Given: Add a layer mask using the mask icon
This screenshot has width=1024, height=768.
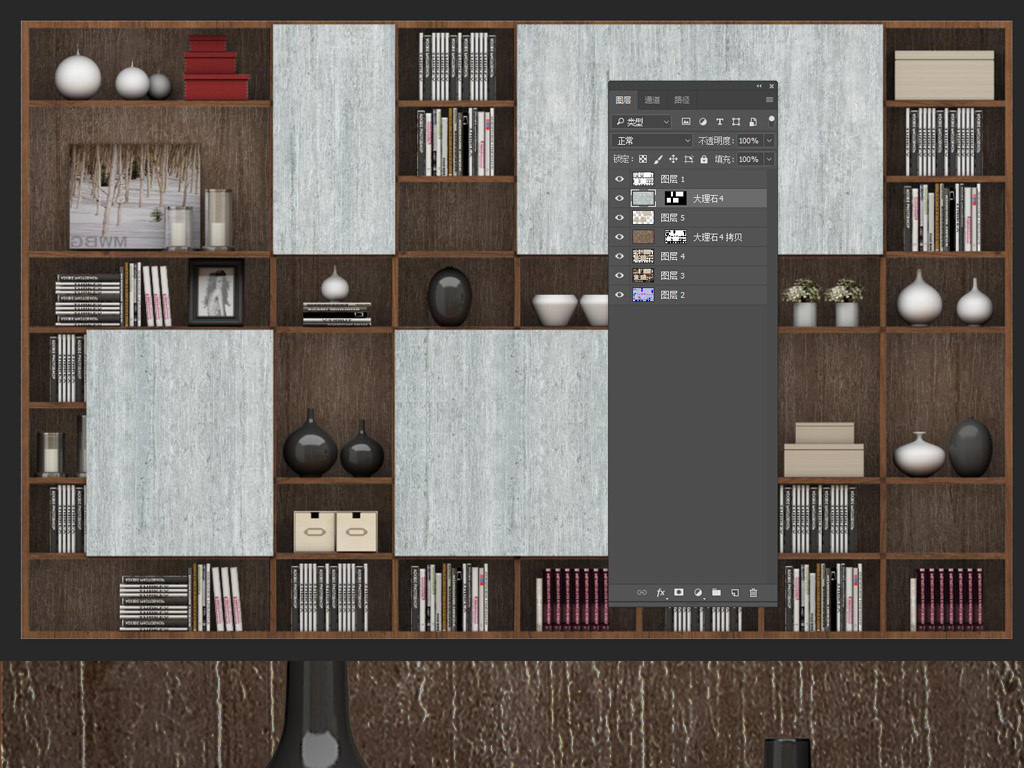Looking at the screenshot, I should pyautogui.click(x=679, y=593).
